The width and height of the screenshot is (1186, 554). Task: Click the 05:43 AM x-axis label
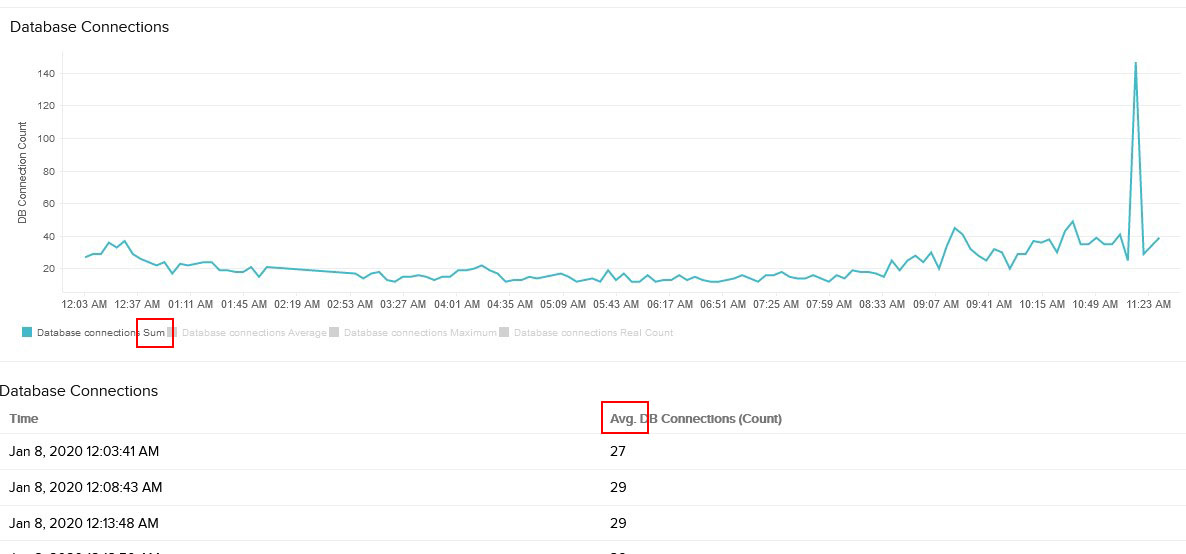(x=616, y=304)
